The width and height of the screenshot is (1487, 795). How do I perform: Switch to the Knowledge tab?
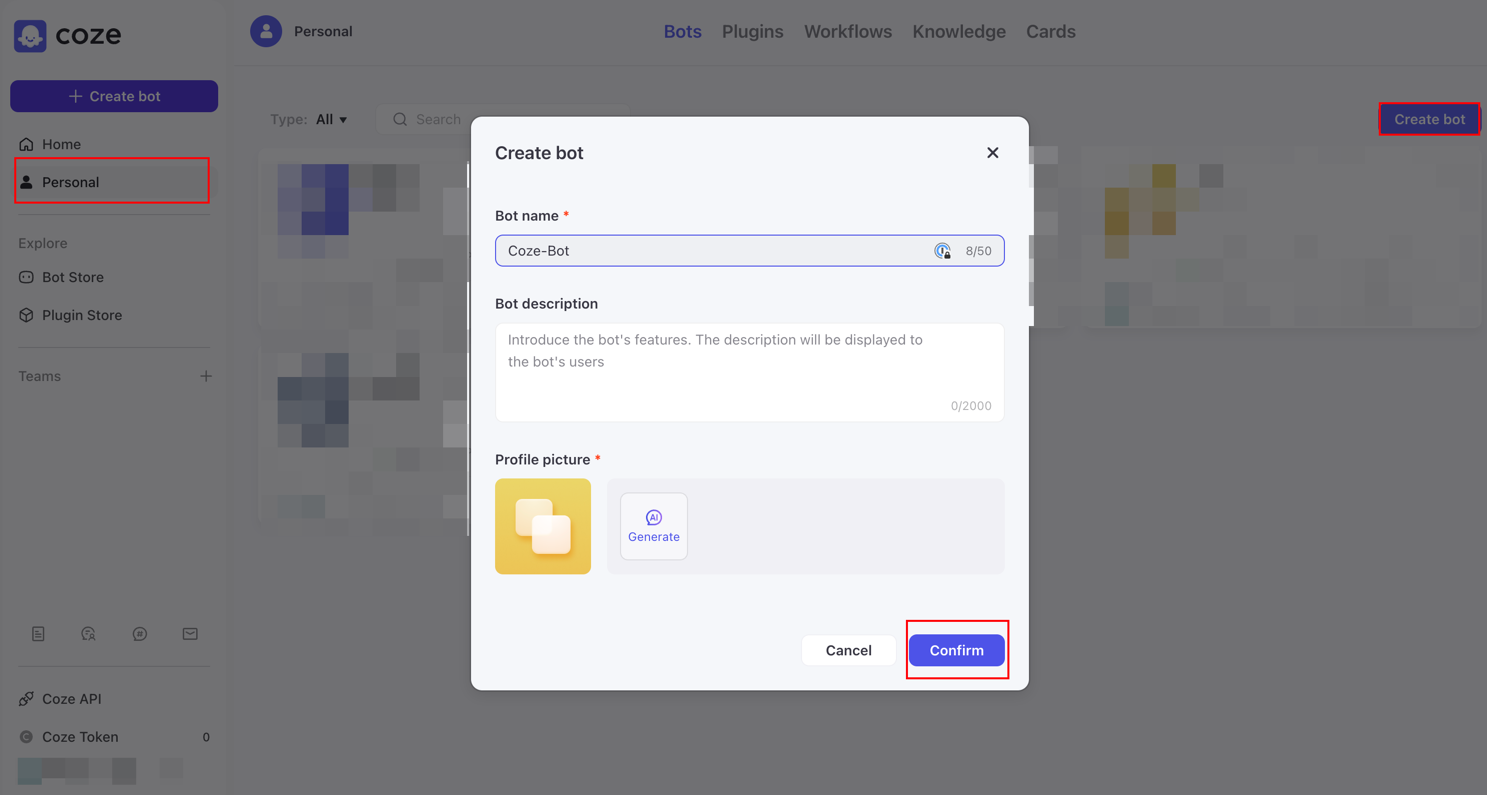click(x=959, y=31)
